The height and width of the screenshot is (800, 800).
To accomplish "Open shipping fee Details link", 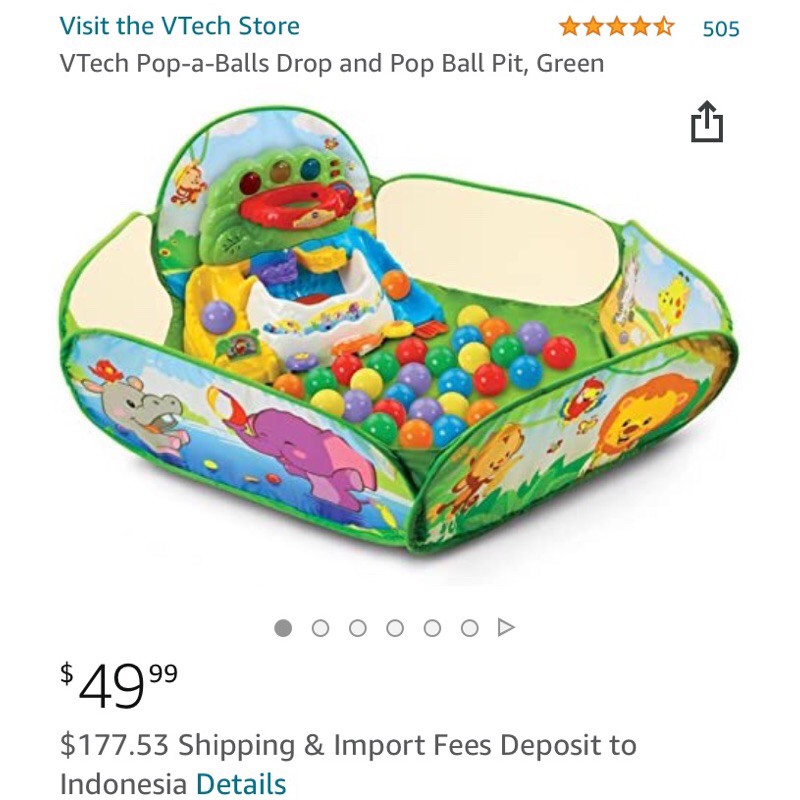I will (x=241, y=784).
